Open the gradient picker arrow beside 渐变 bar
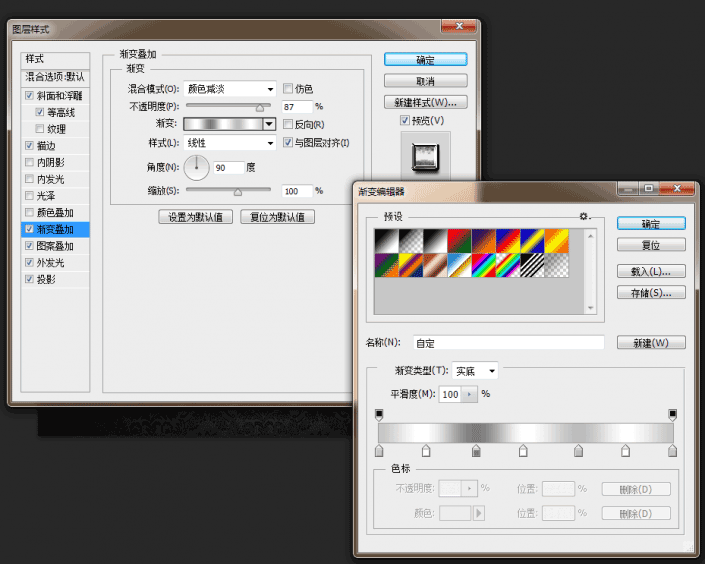The image size is (705, 564). pos(269,124)
